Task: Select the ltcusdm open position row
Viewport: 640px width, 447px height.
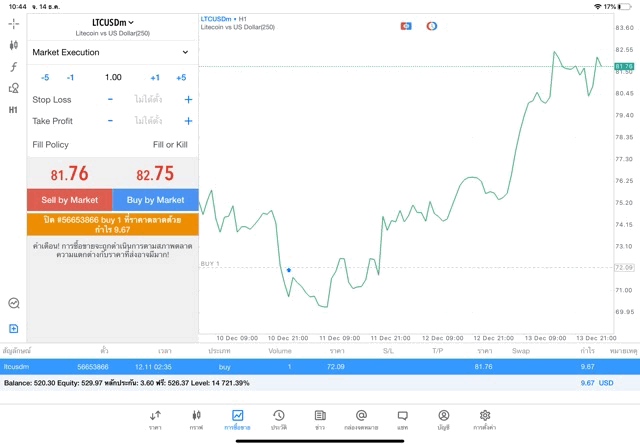Action: 320,367
